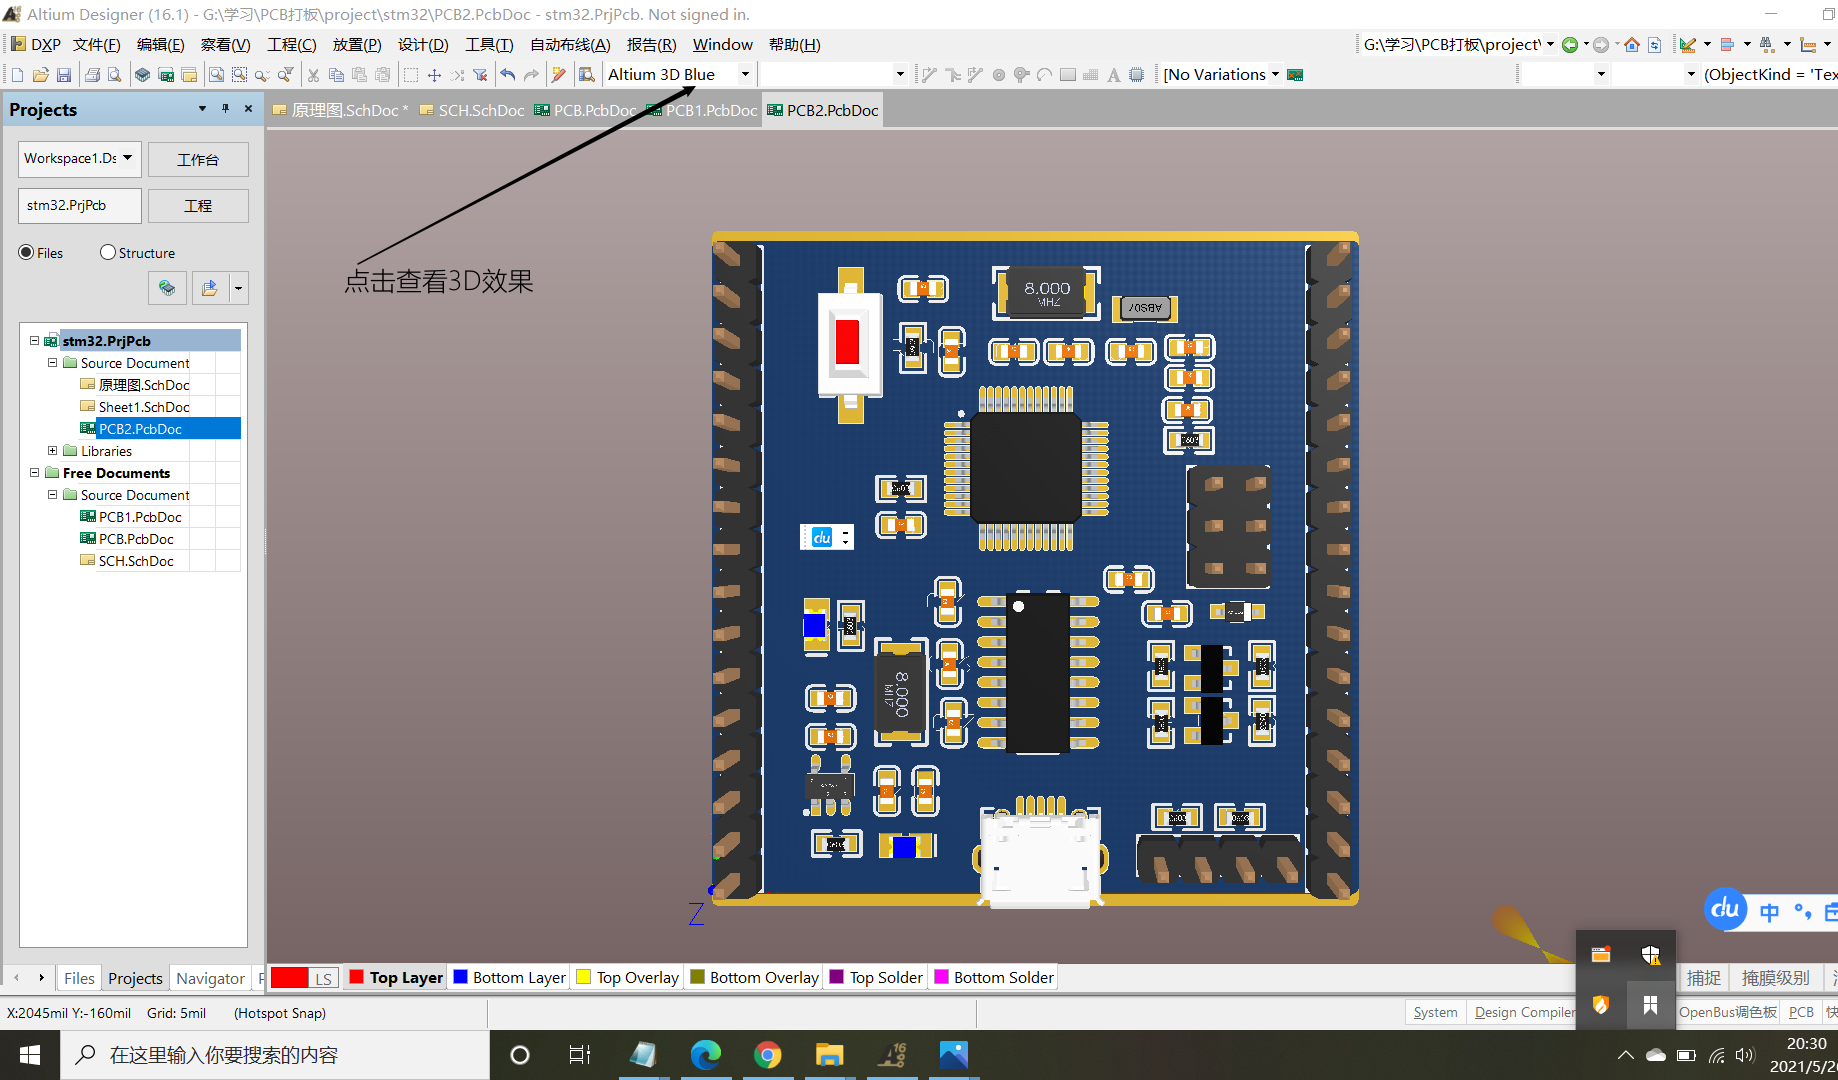The width and height of the screenshot is (1838, 1080).
Task: Select PCB2.PcbDoc in the project tree
Action: pyautogui.click(x=140, y=429)
